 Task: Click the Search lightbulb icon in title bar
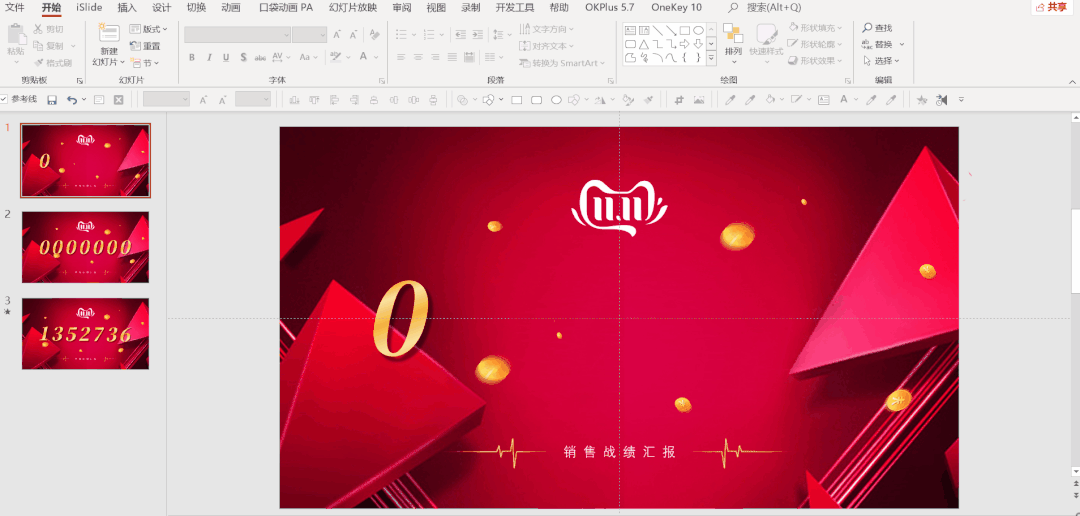tap(733, 8)
